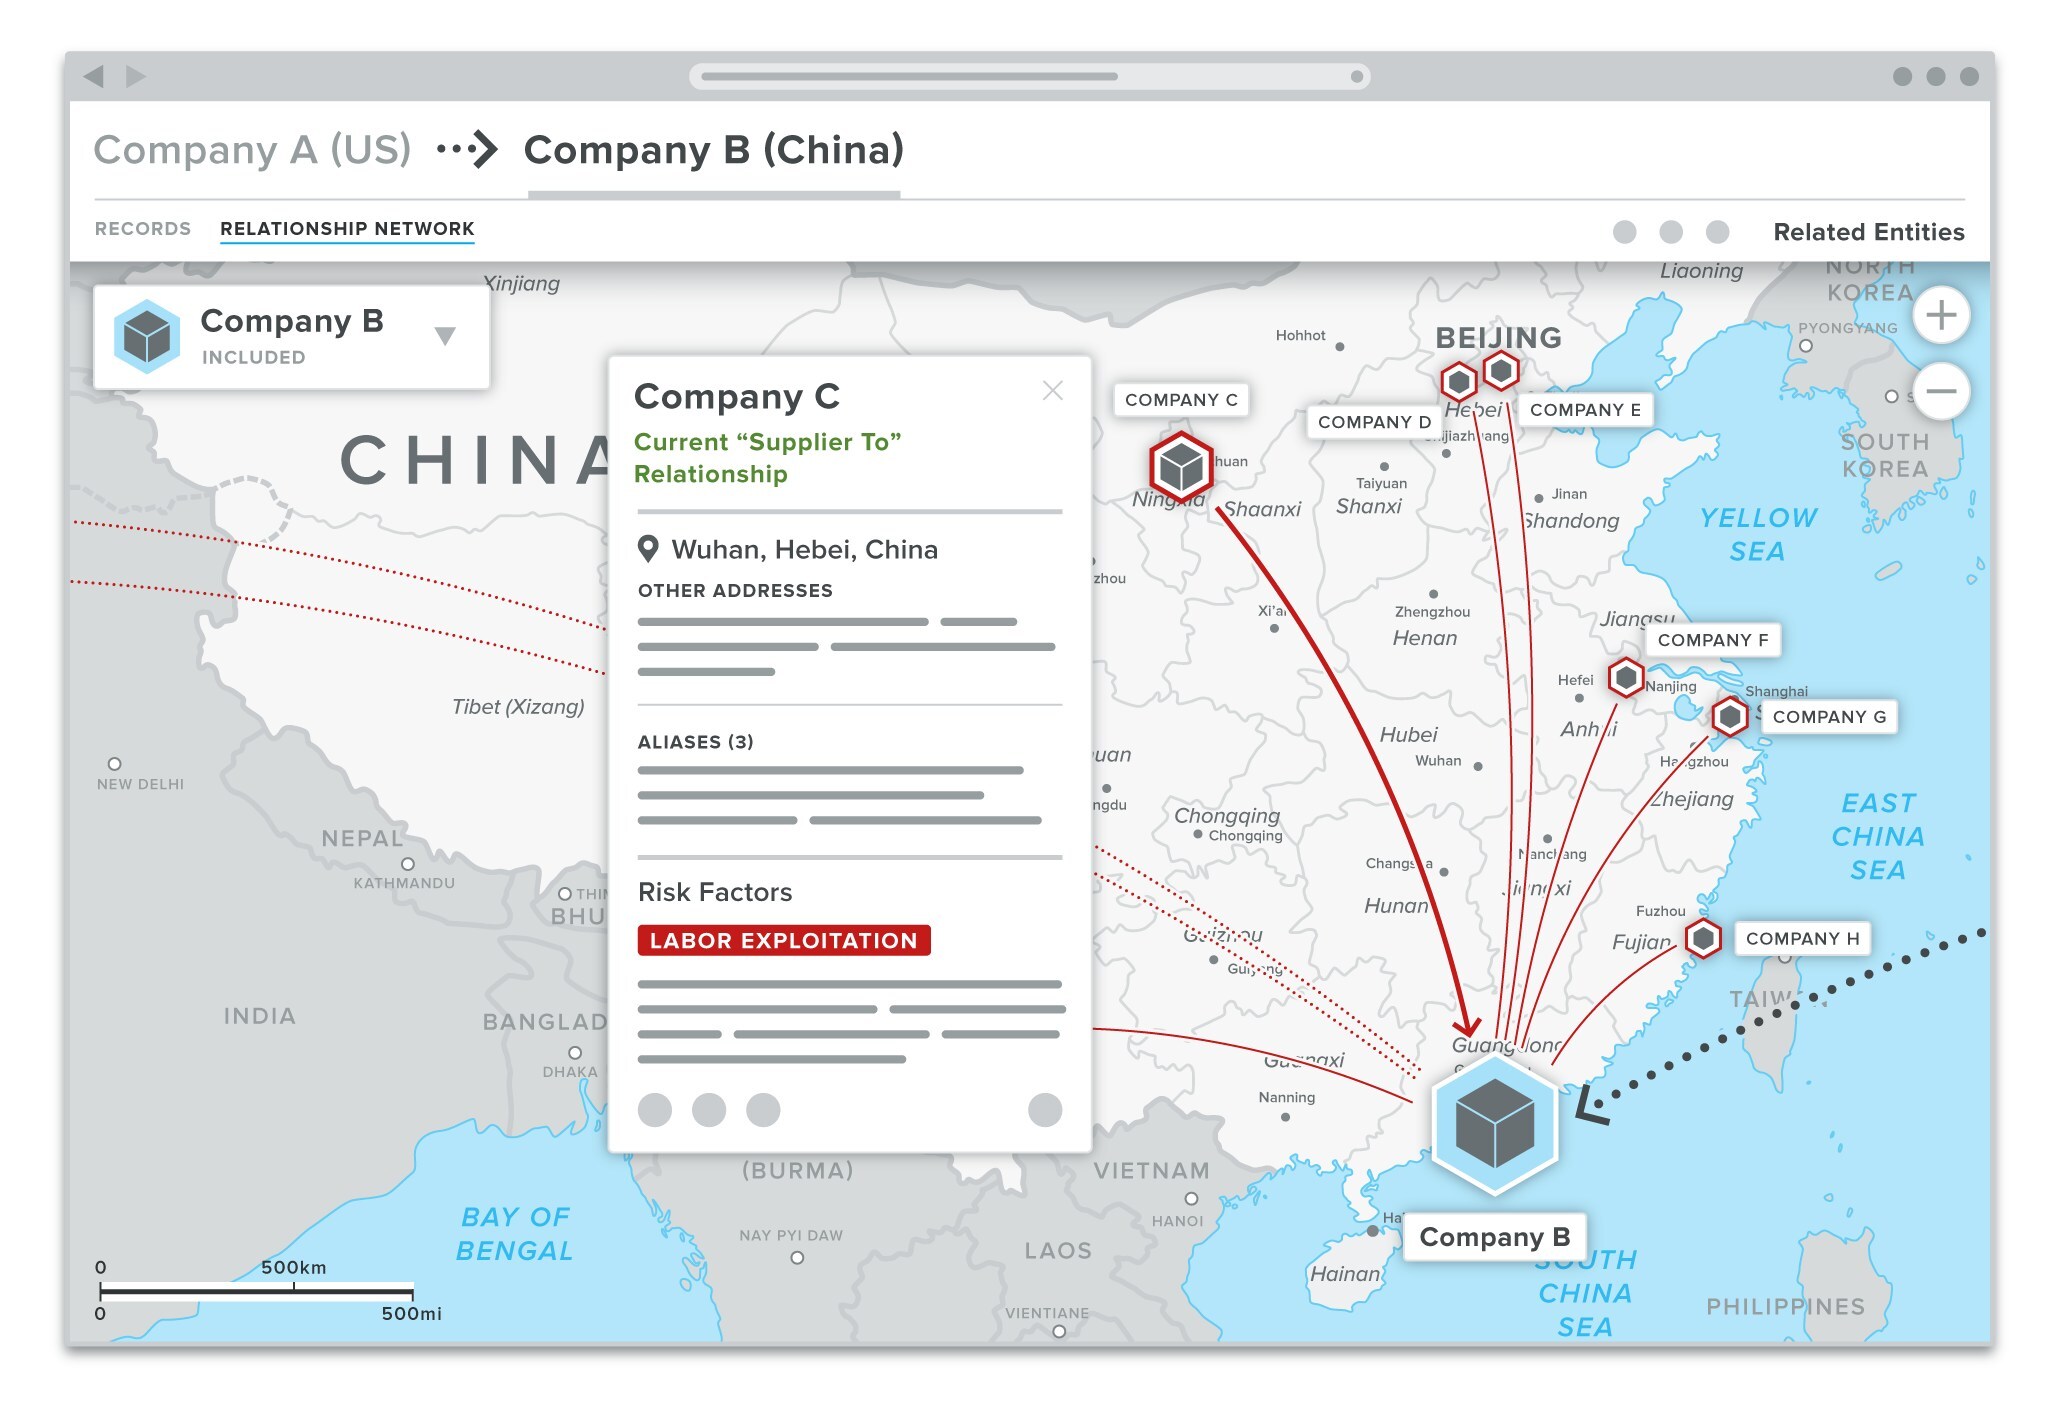Click the map zoom in plus button
The width and height of the screenshot is (2060, 1410).
point(1940,315)
